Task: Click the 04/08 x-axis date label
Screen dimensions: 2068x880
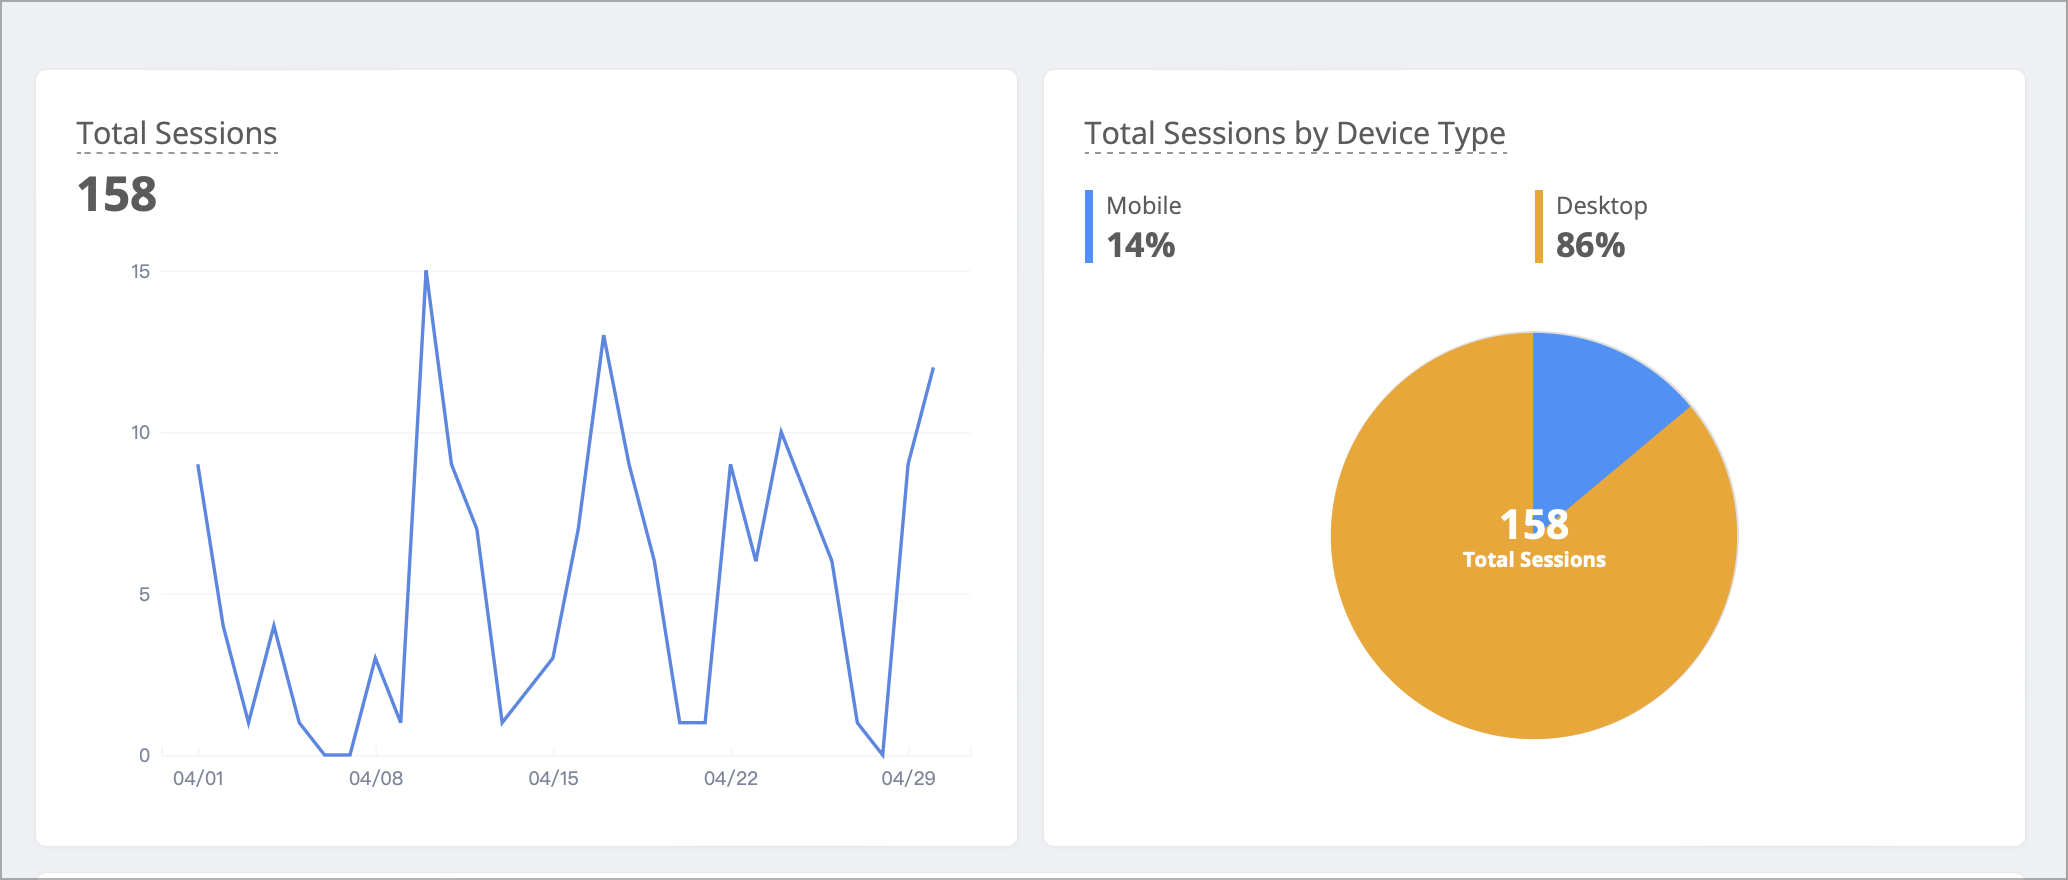Action: pyautogui.click(x=376, y=778)
